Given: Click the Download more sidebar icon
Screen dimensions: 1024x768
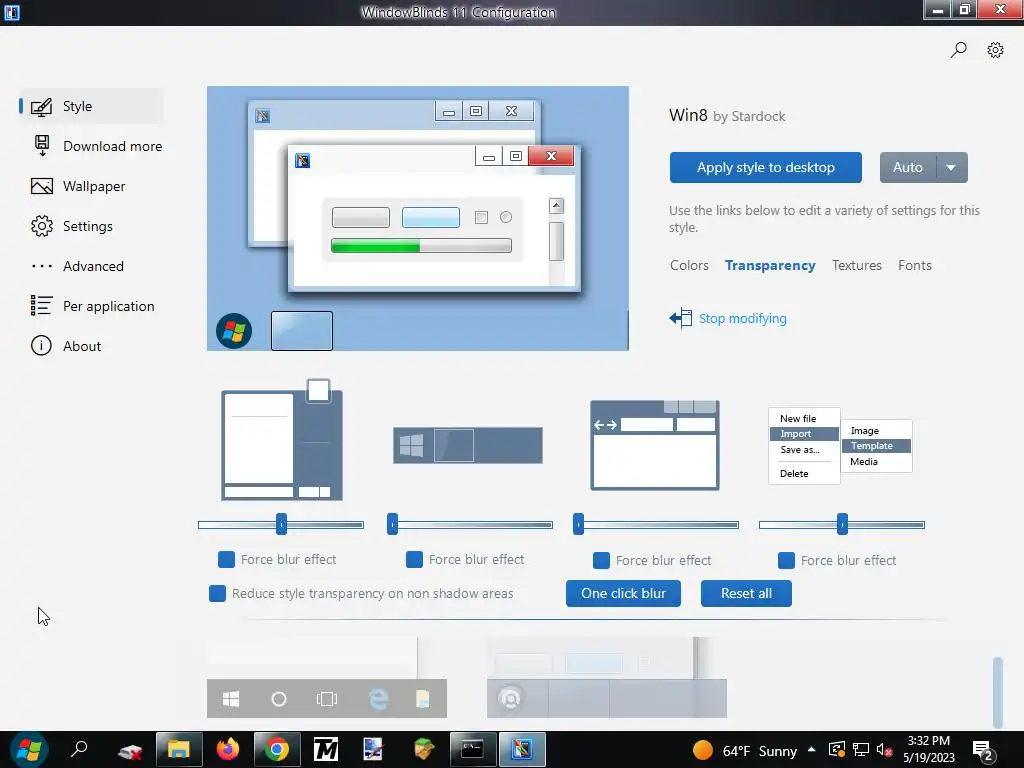Looking at the screenshot, I should [x=42, y=146].
